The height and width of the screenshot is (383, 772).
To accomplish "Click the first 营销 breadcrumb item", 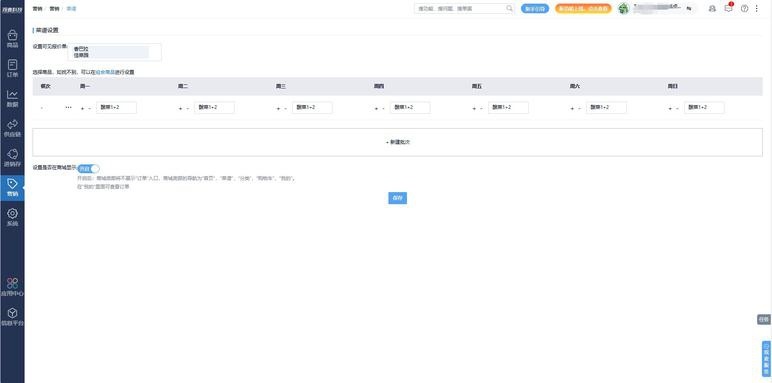I will tap(37, 8).
